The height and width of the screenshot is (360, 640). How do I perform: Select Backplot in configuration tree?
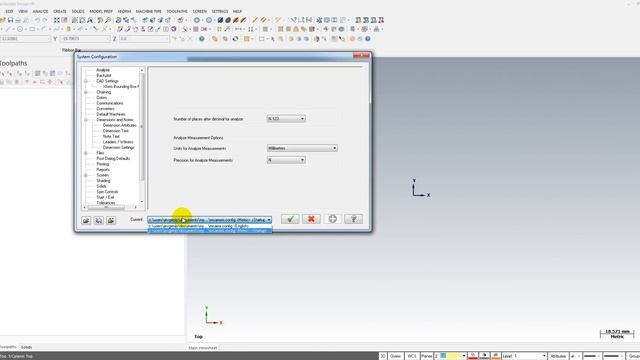(x=104, y=76)
